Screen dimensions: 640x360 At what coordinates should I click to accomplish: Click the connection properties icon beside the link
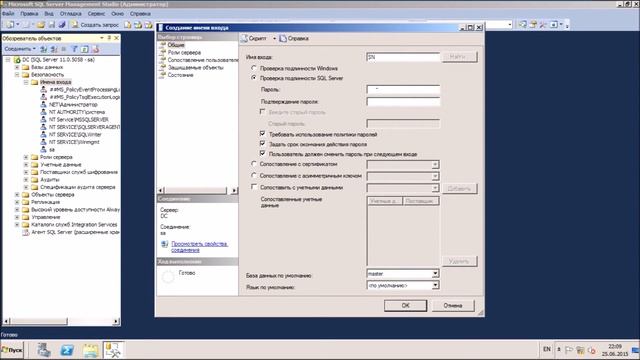coord(164,244)
